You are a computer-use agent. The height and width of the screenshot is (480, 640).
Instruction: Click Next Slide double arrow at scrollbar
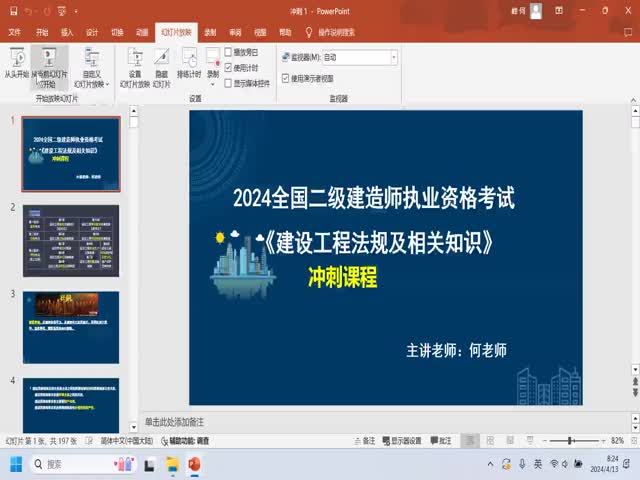[636, 393]
